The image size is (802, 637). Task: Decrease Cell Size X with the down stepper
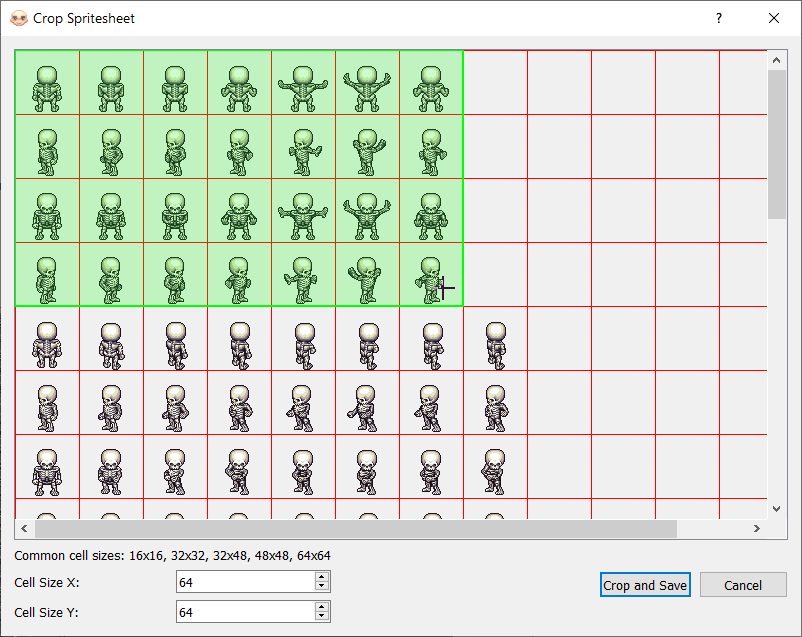(x=321, y=586)
